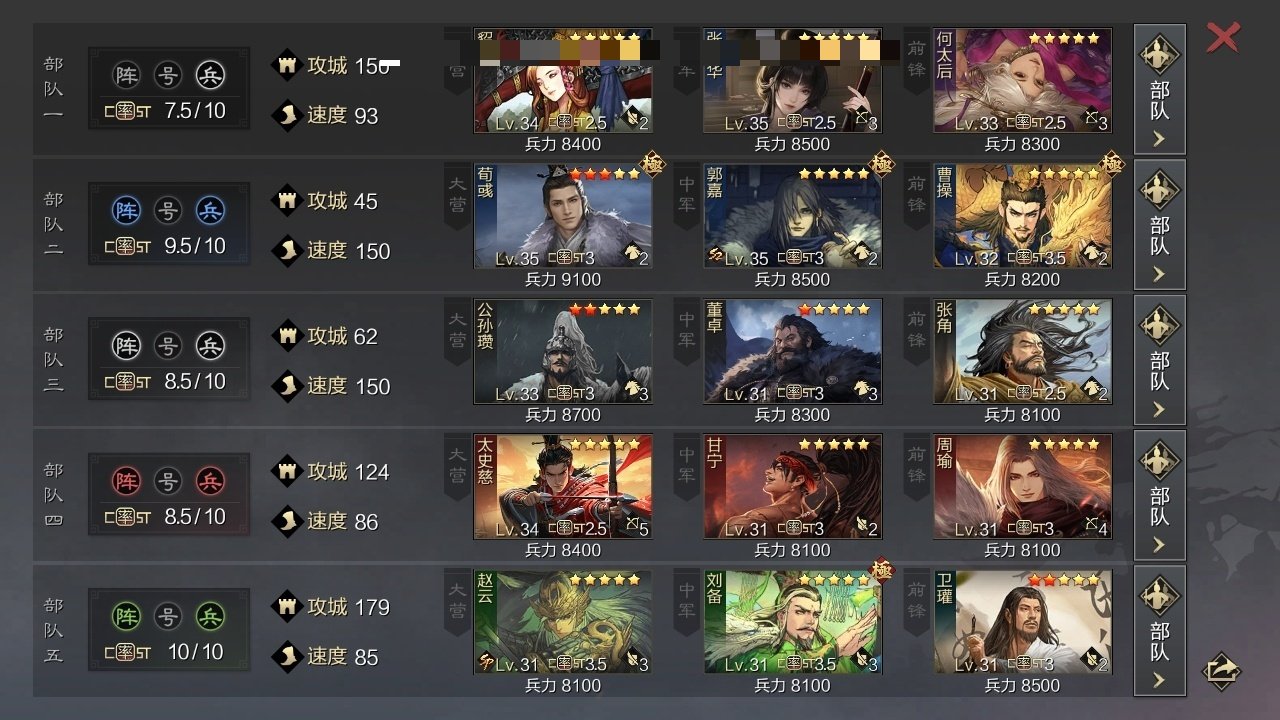
Task: Close the troop overview with the red X
Action: point(1223,37)
